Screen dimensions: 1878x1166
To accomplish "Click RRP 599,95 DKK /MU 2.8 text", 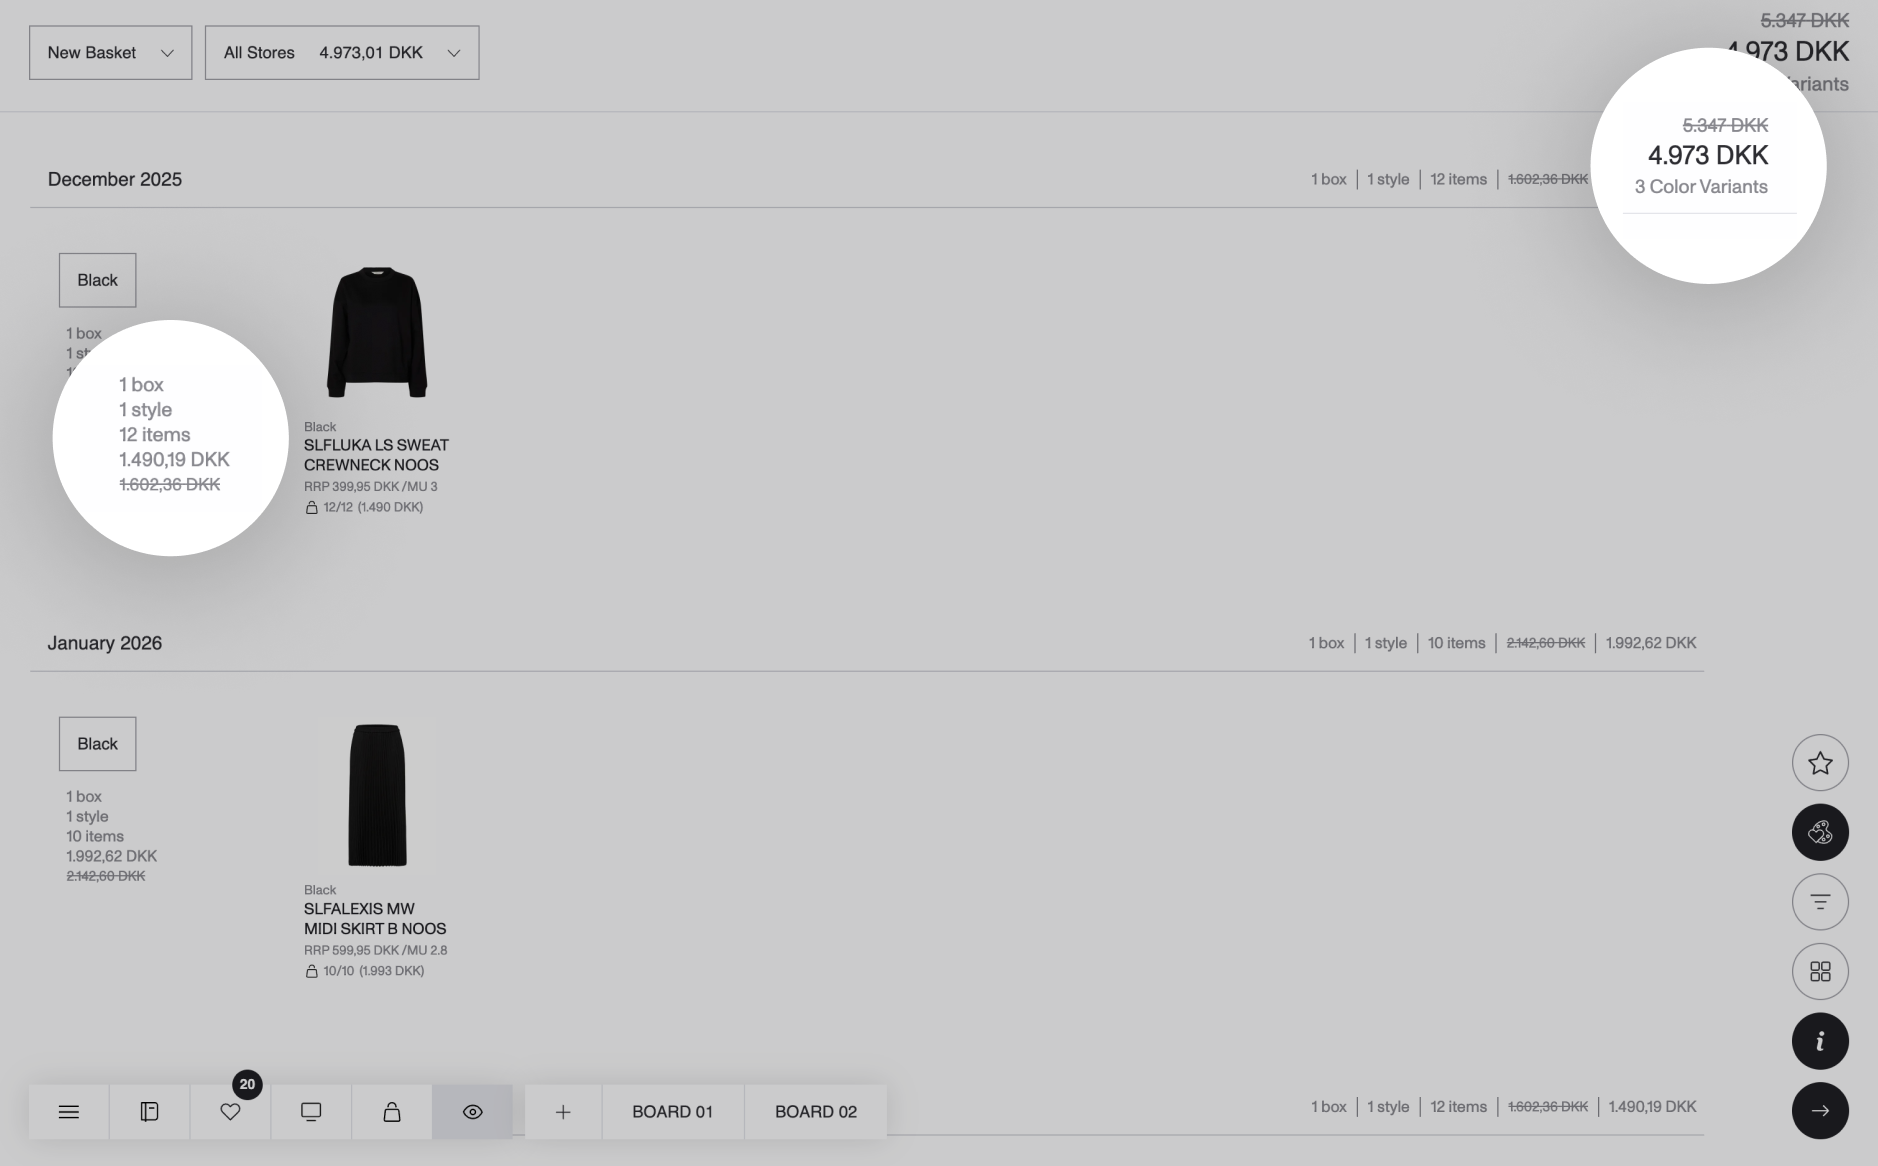I will coord(376,950).
